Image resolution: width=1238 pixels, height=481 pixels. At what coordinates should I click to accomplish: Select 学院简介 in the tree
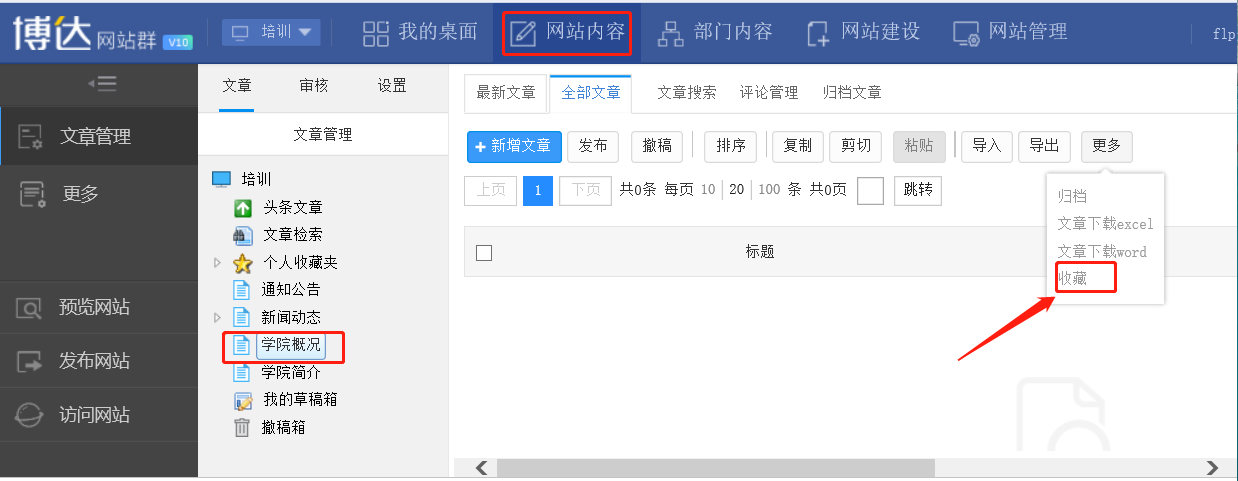coord(291,372)
